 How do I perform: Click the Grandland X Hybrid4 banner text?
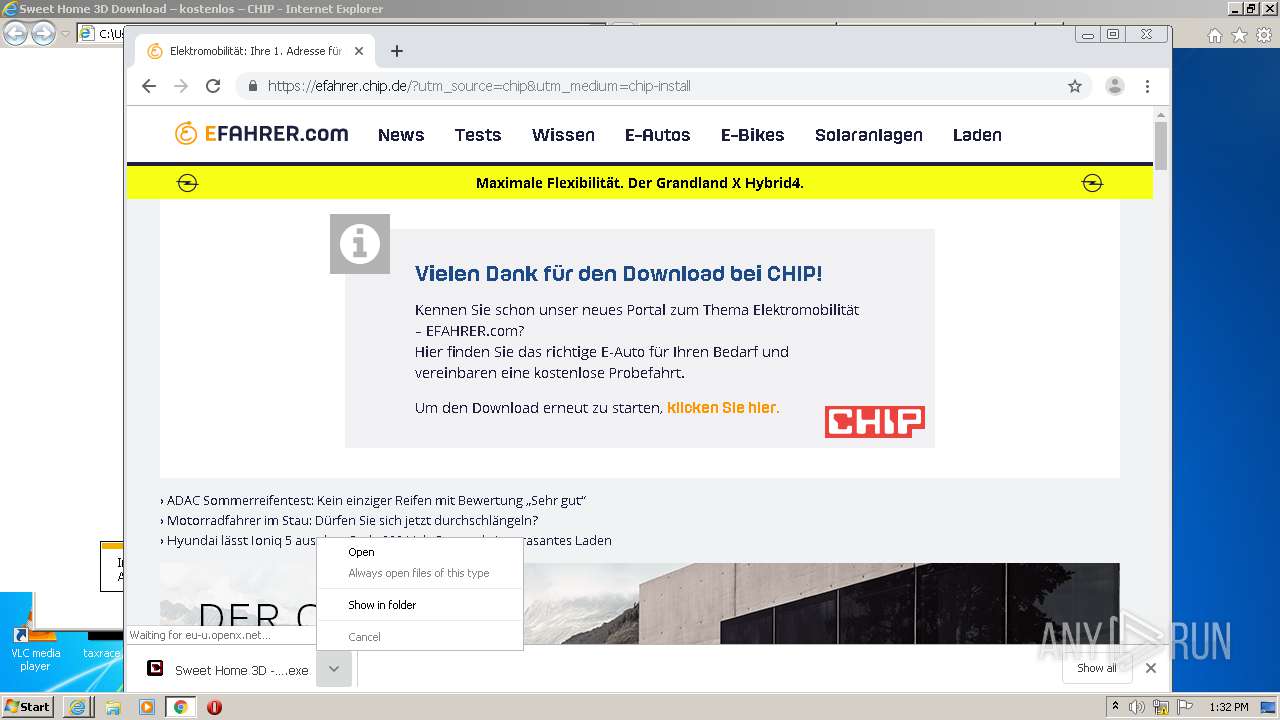(640, 183)
